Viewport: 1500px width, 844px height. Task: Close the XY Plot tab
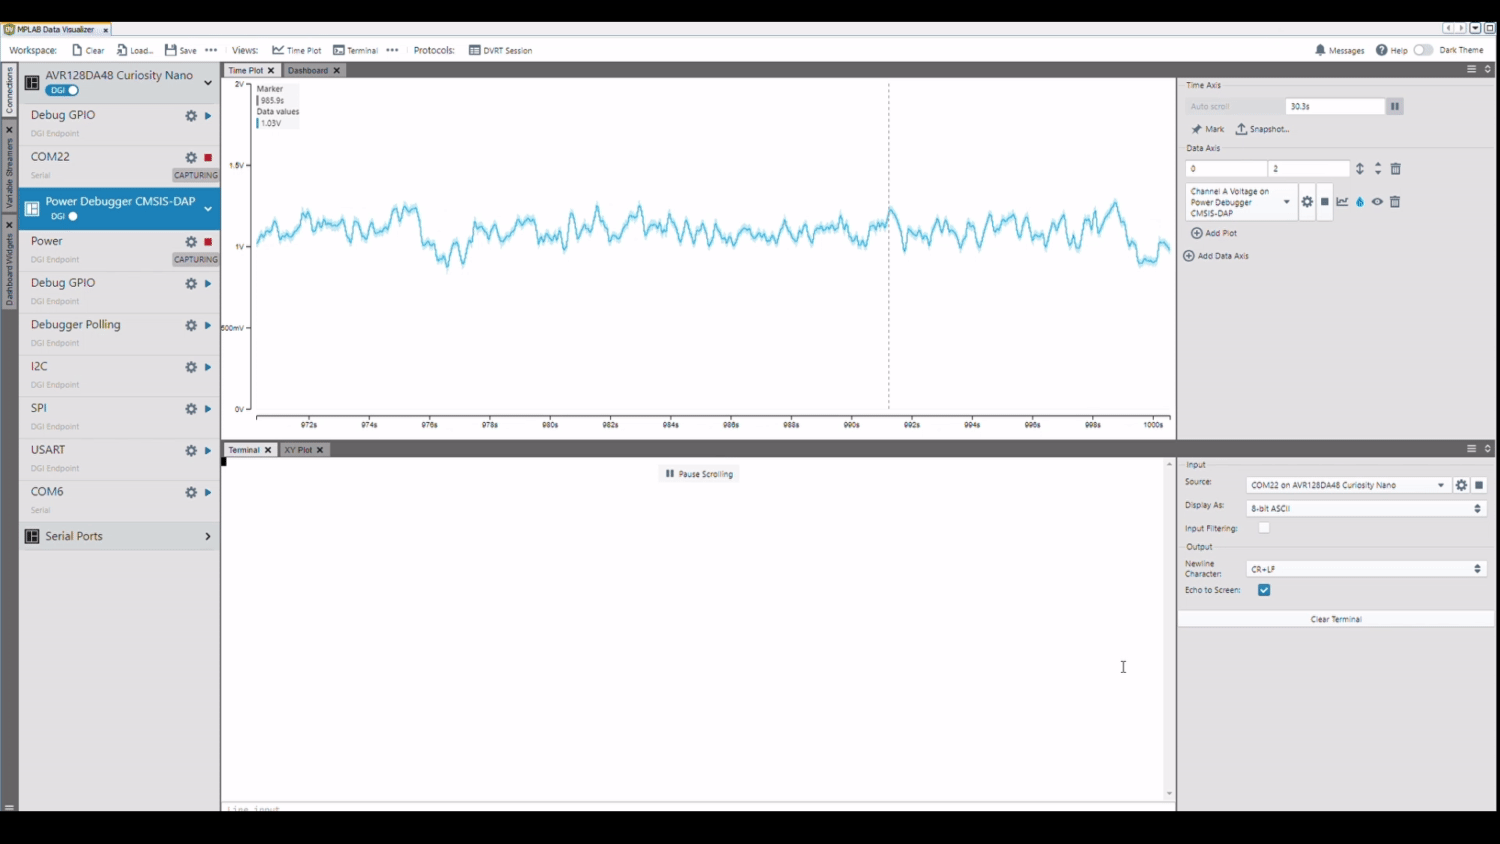point(320,450)
